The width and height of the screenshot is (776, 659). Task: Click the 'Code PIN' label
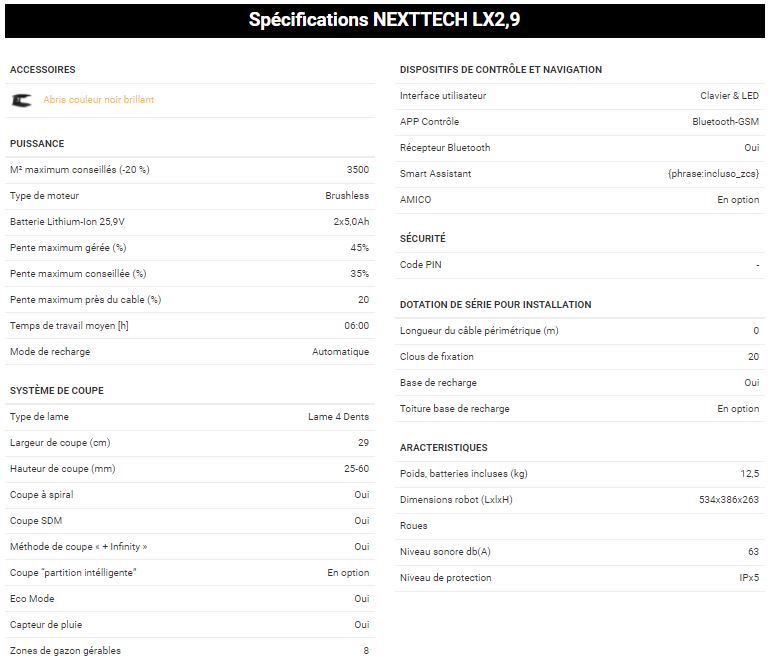[421, 265]
